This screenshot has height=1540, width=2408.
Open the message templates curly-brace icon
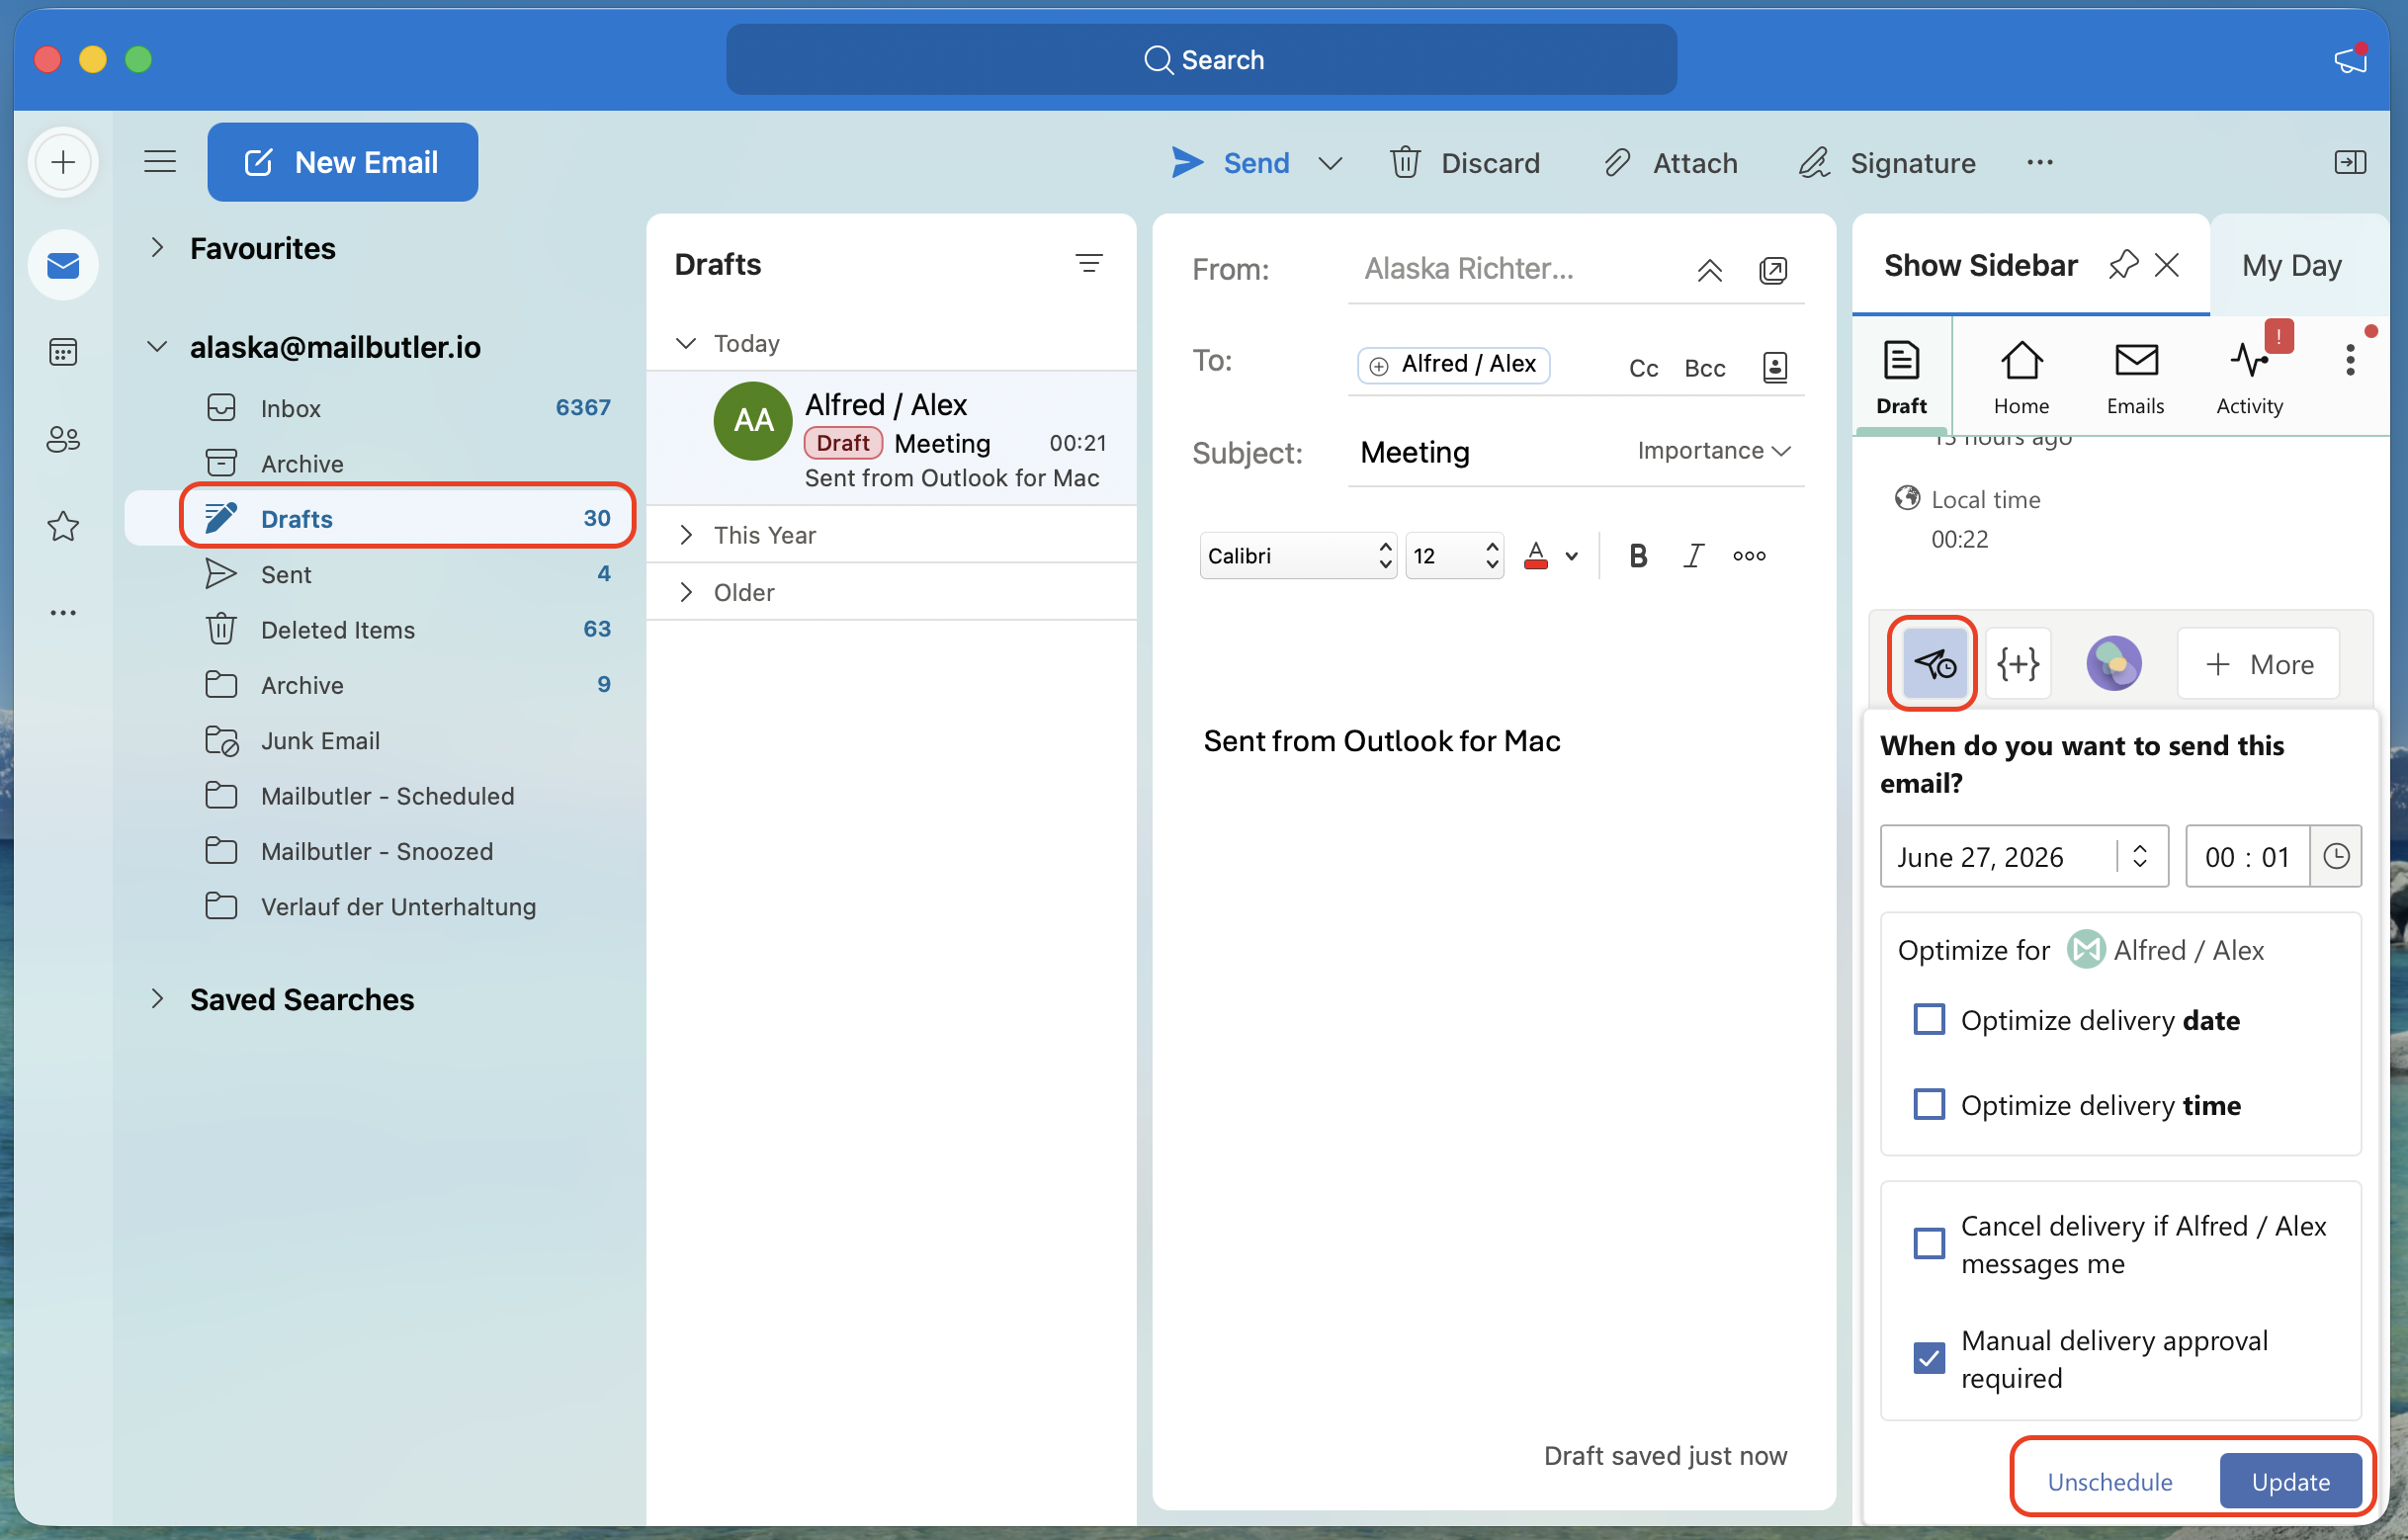tap(2017, 664)
